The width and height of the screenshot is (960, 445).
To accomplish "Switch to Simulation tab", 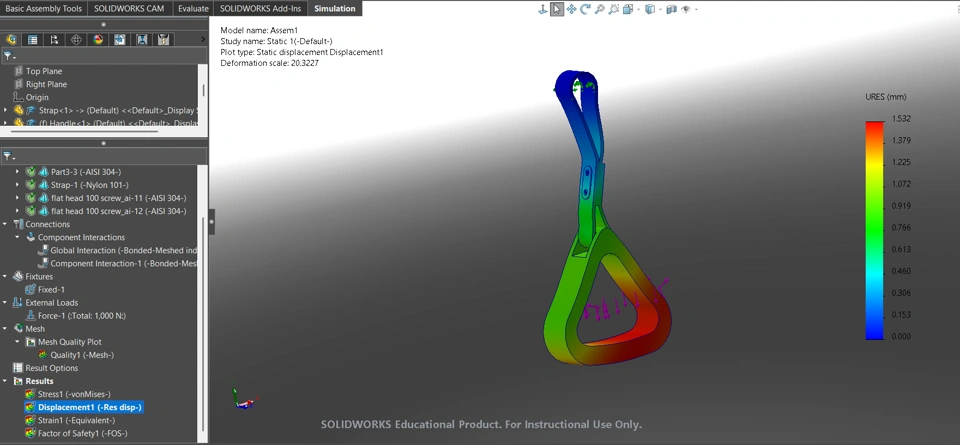I will pos(335,9).
